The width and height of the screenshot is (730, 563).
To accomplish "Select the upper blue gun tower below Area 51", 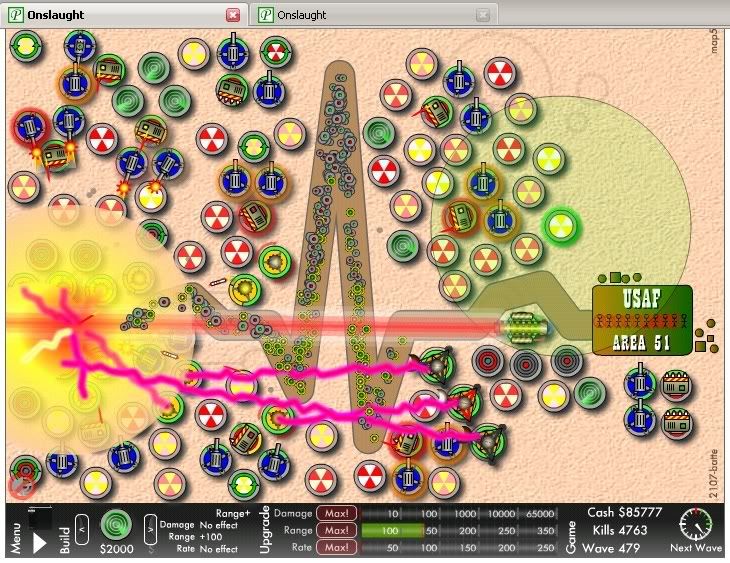I will pyautogui.click(x=640, y=382).
